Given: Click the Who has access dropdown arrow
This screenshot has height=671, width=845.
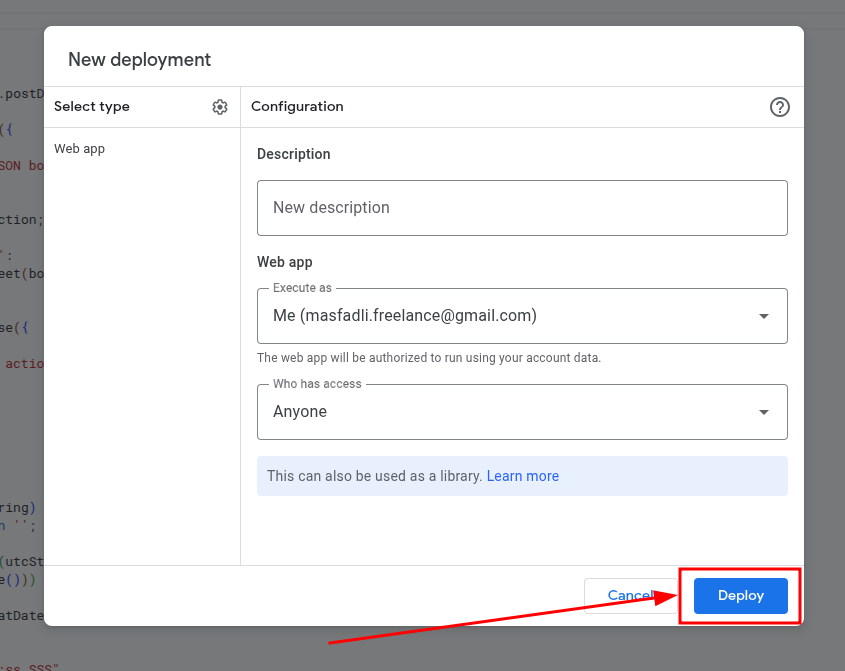Looking at the screenshot, I should click(x=764, y=412).
